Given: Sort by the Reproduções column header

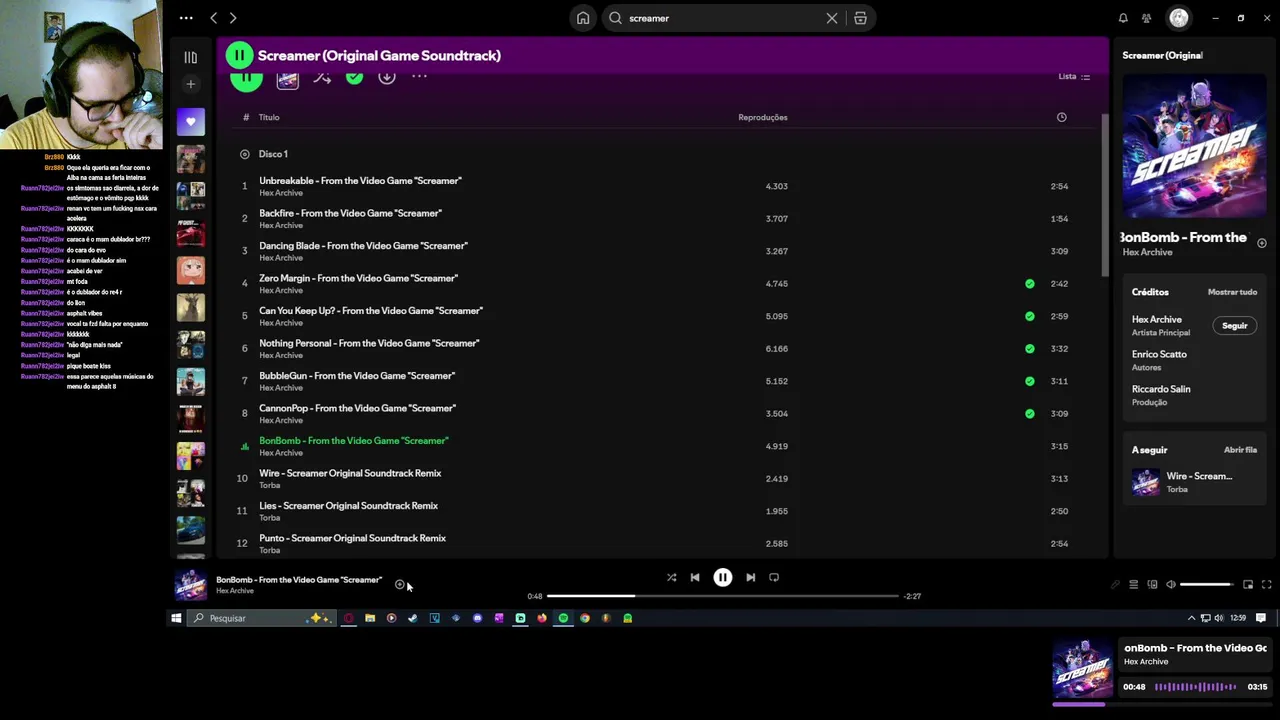Looking at the screenshot, I should tap(763, 117).
